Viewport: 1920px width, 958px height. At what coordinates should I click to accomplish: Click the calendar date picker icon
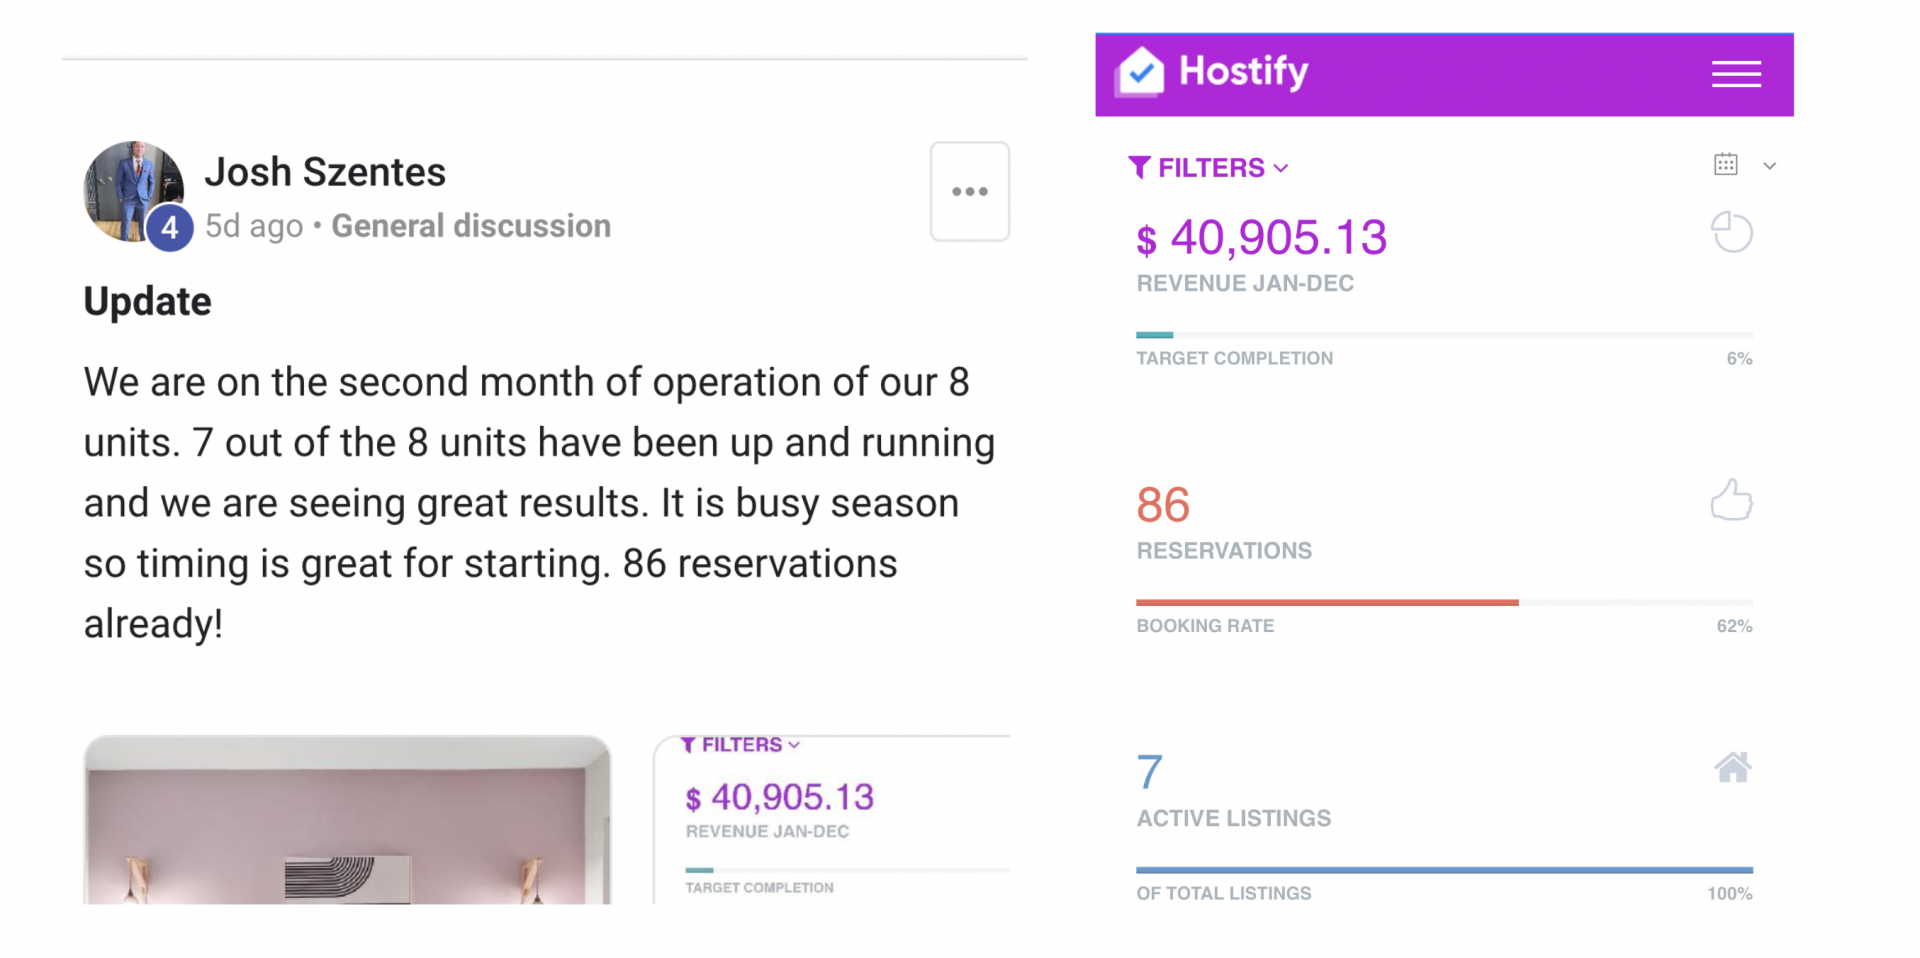pyautogui.click(x=1725, y=165)
